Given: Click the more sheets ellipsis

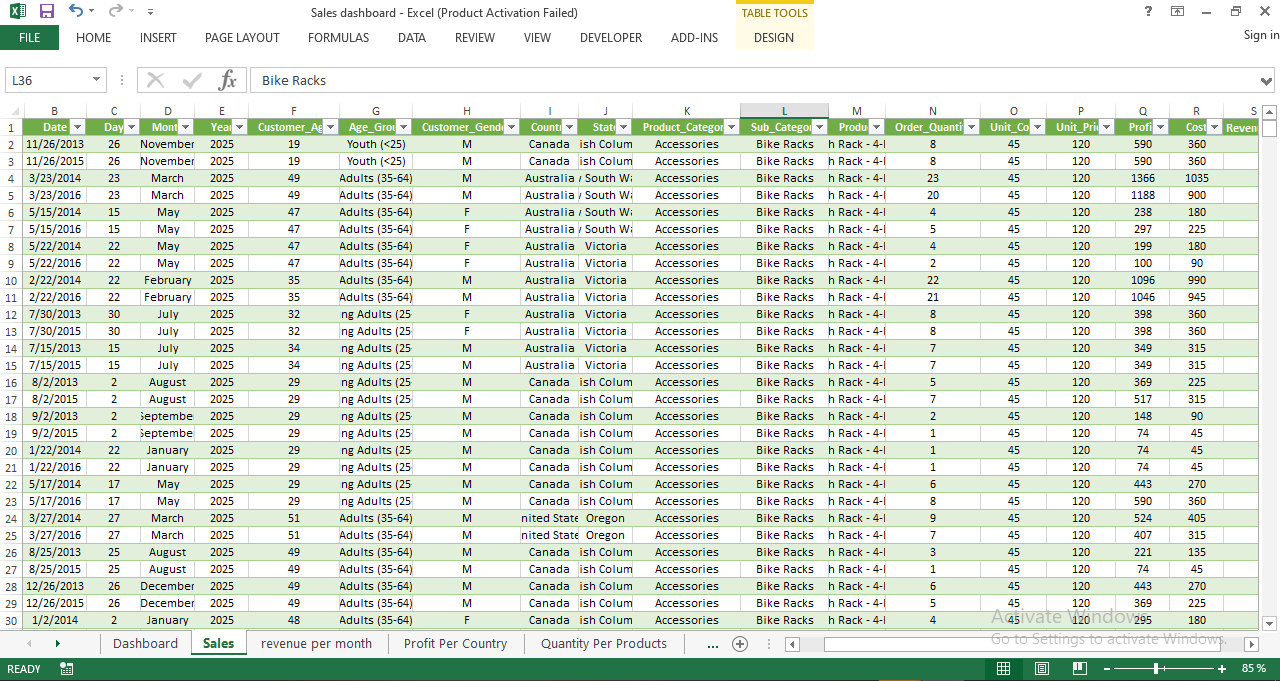Looking at the screenshot, I should coord(712,644).
